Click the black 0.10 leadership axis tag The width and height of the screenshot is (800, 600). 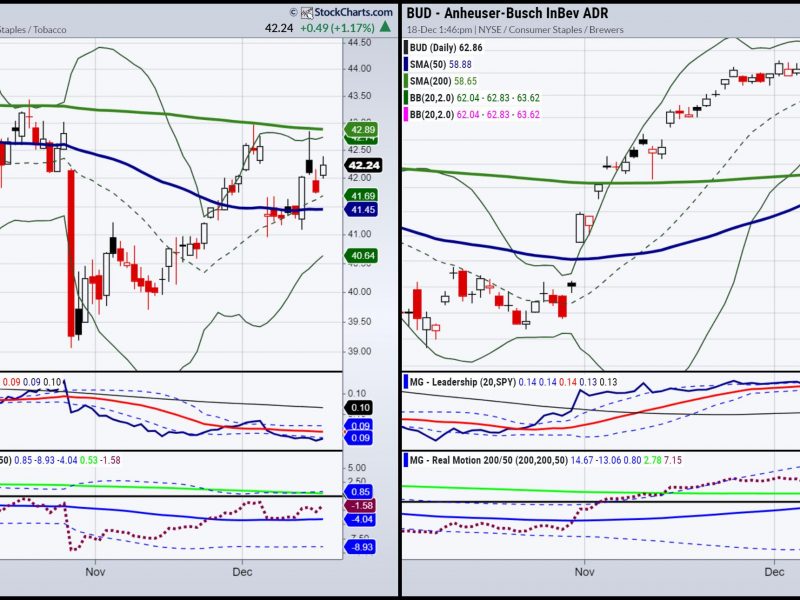pyautogui.click(x=360, y=408)
